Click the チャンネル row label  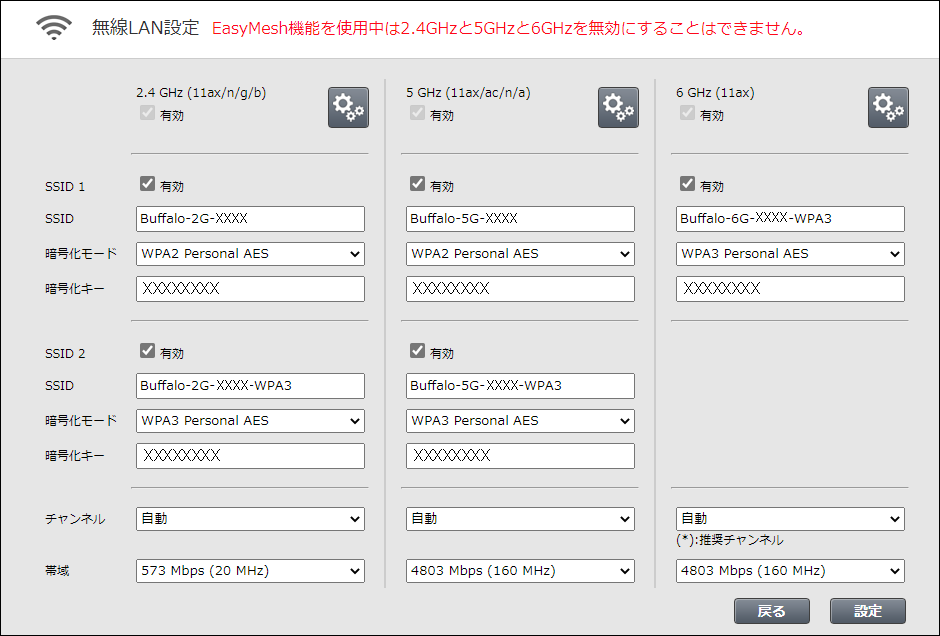click(x=75, y=519)
